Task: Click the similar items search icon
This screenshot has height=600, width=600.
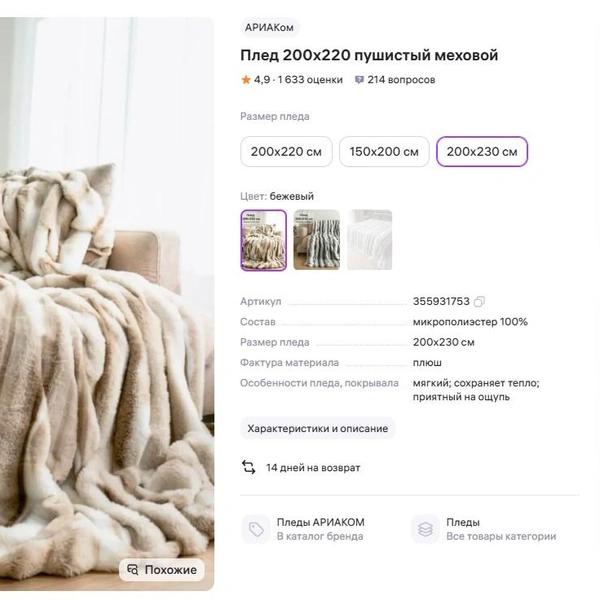Action: click(132, 570)
